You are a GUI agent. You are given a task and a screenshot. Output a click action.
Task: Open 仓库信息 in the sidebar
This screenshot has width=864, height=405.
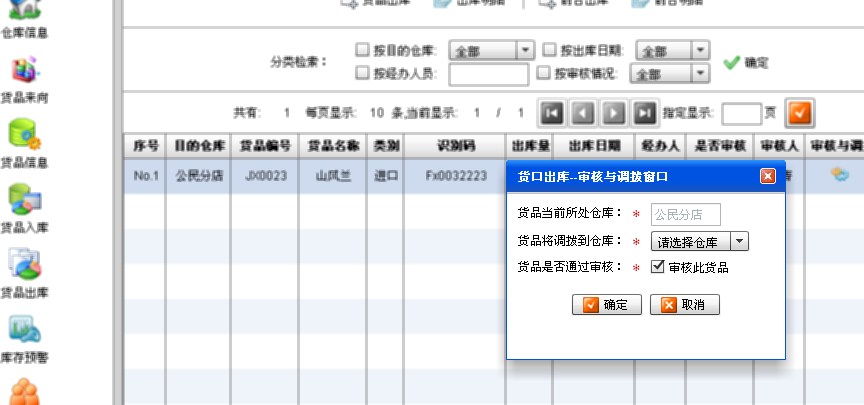click(x=24, y=19)
